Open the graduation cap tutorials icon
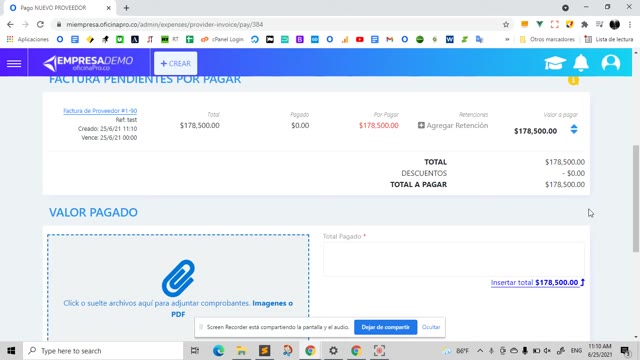The width and height of the screenshot is (640, 360). point(555,63)
